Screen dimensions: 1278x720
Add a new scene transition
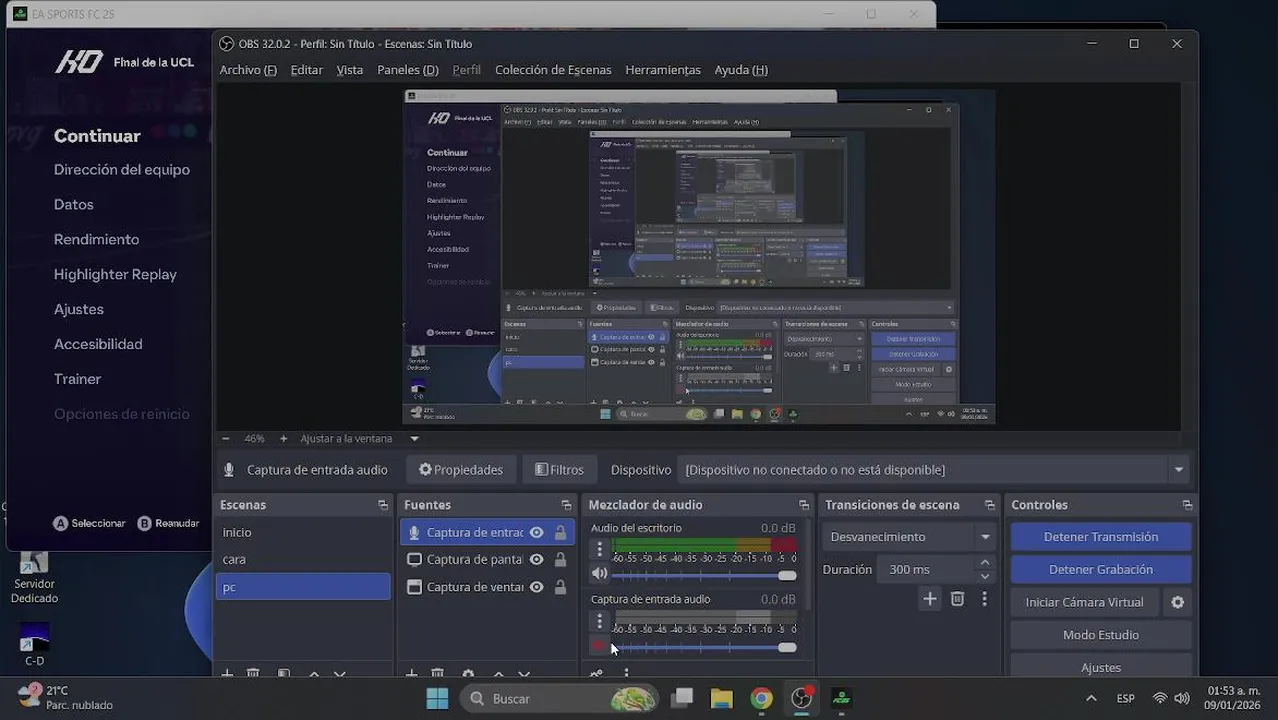(930, 599)
